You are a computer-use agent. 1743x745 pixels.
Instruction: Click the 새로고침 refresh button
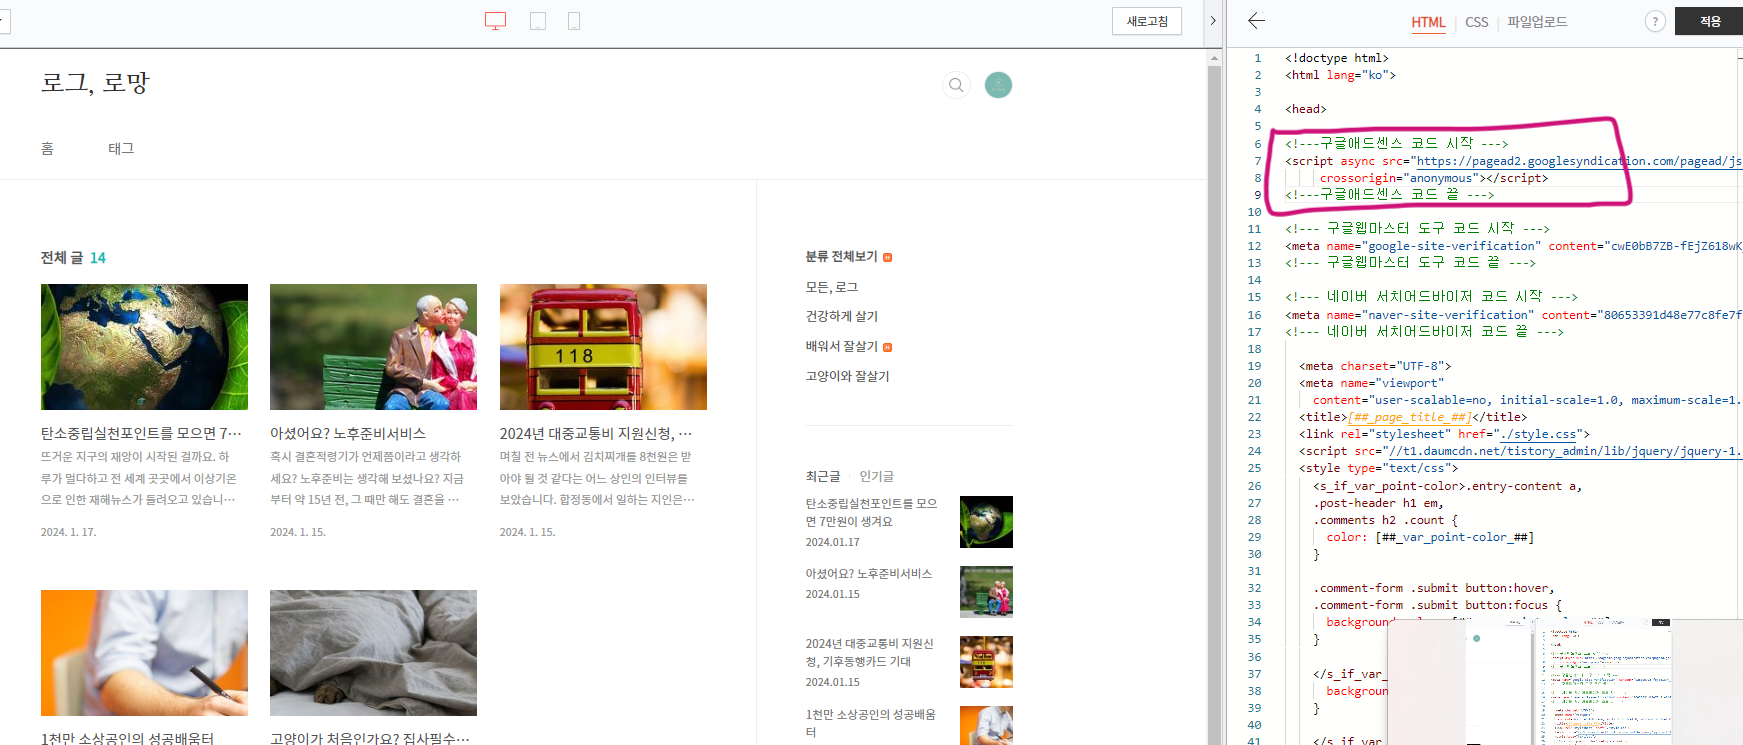1147,21
